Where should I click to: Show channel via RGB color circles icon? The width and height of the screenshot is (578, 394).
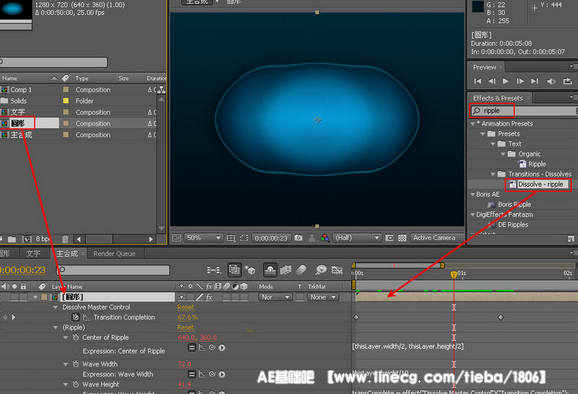pos(325,238)
